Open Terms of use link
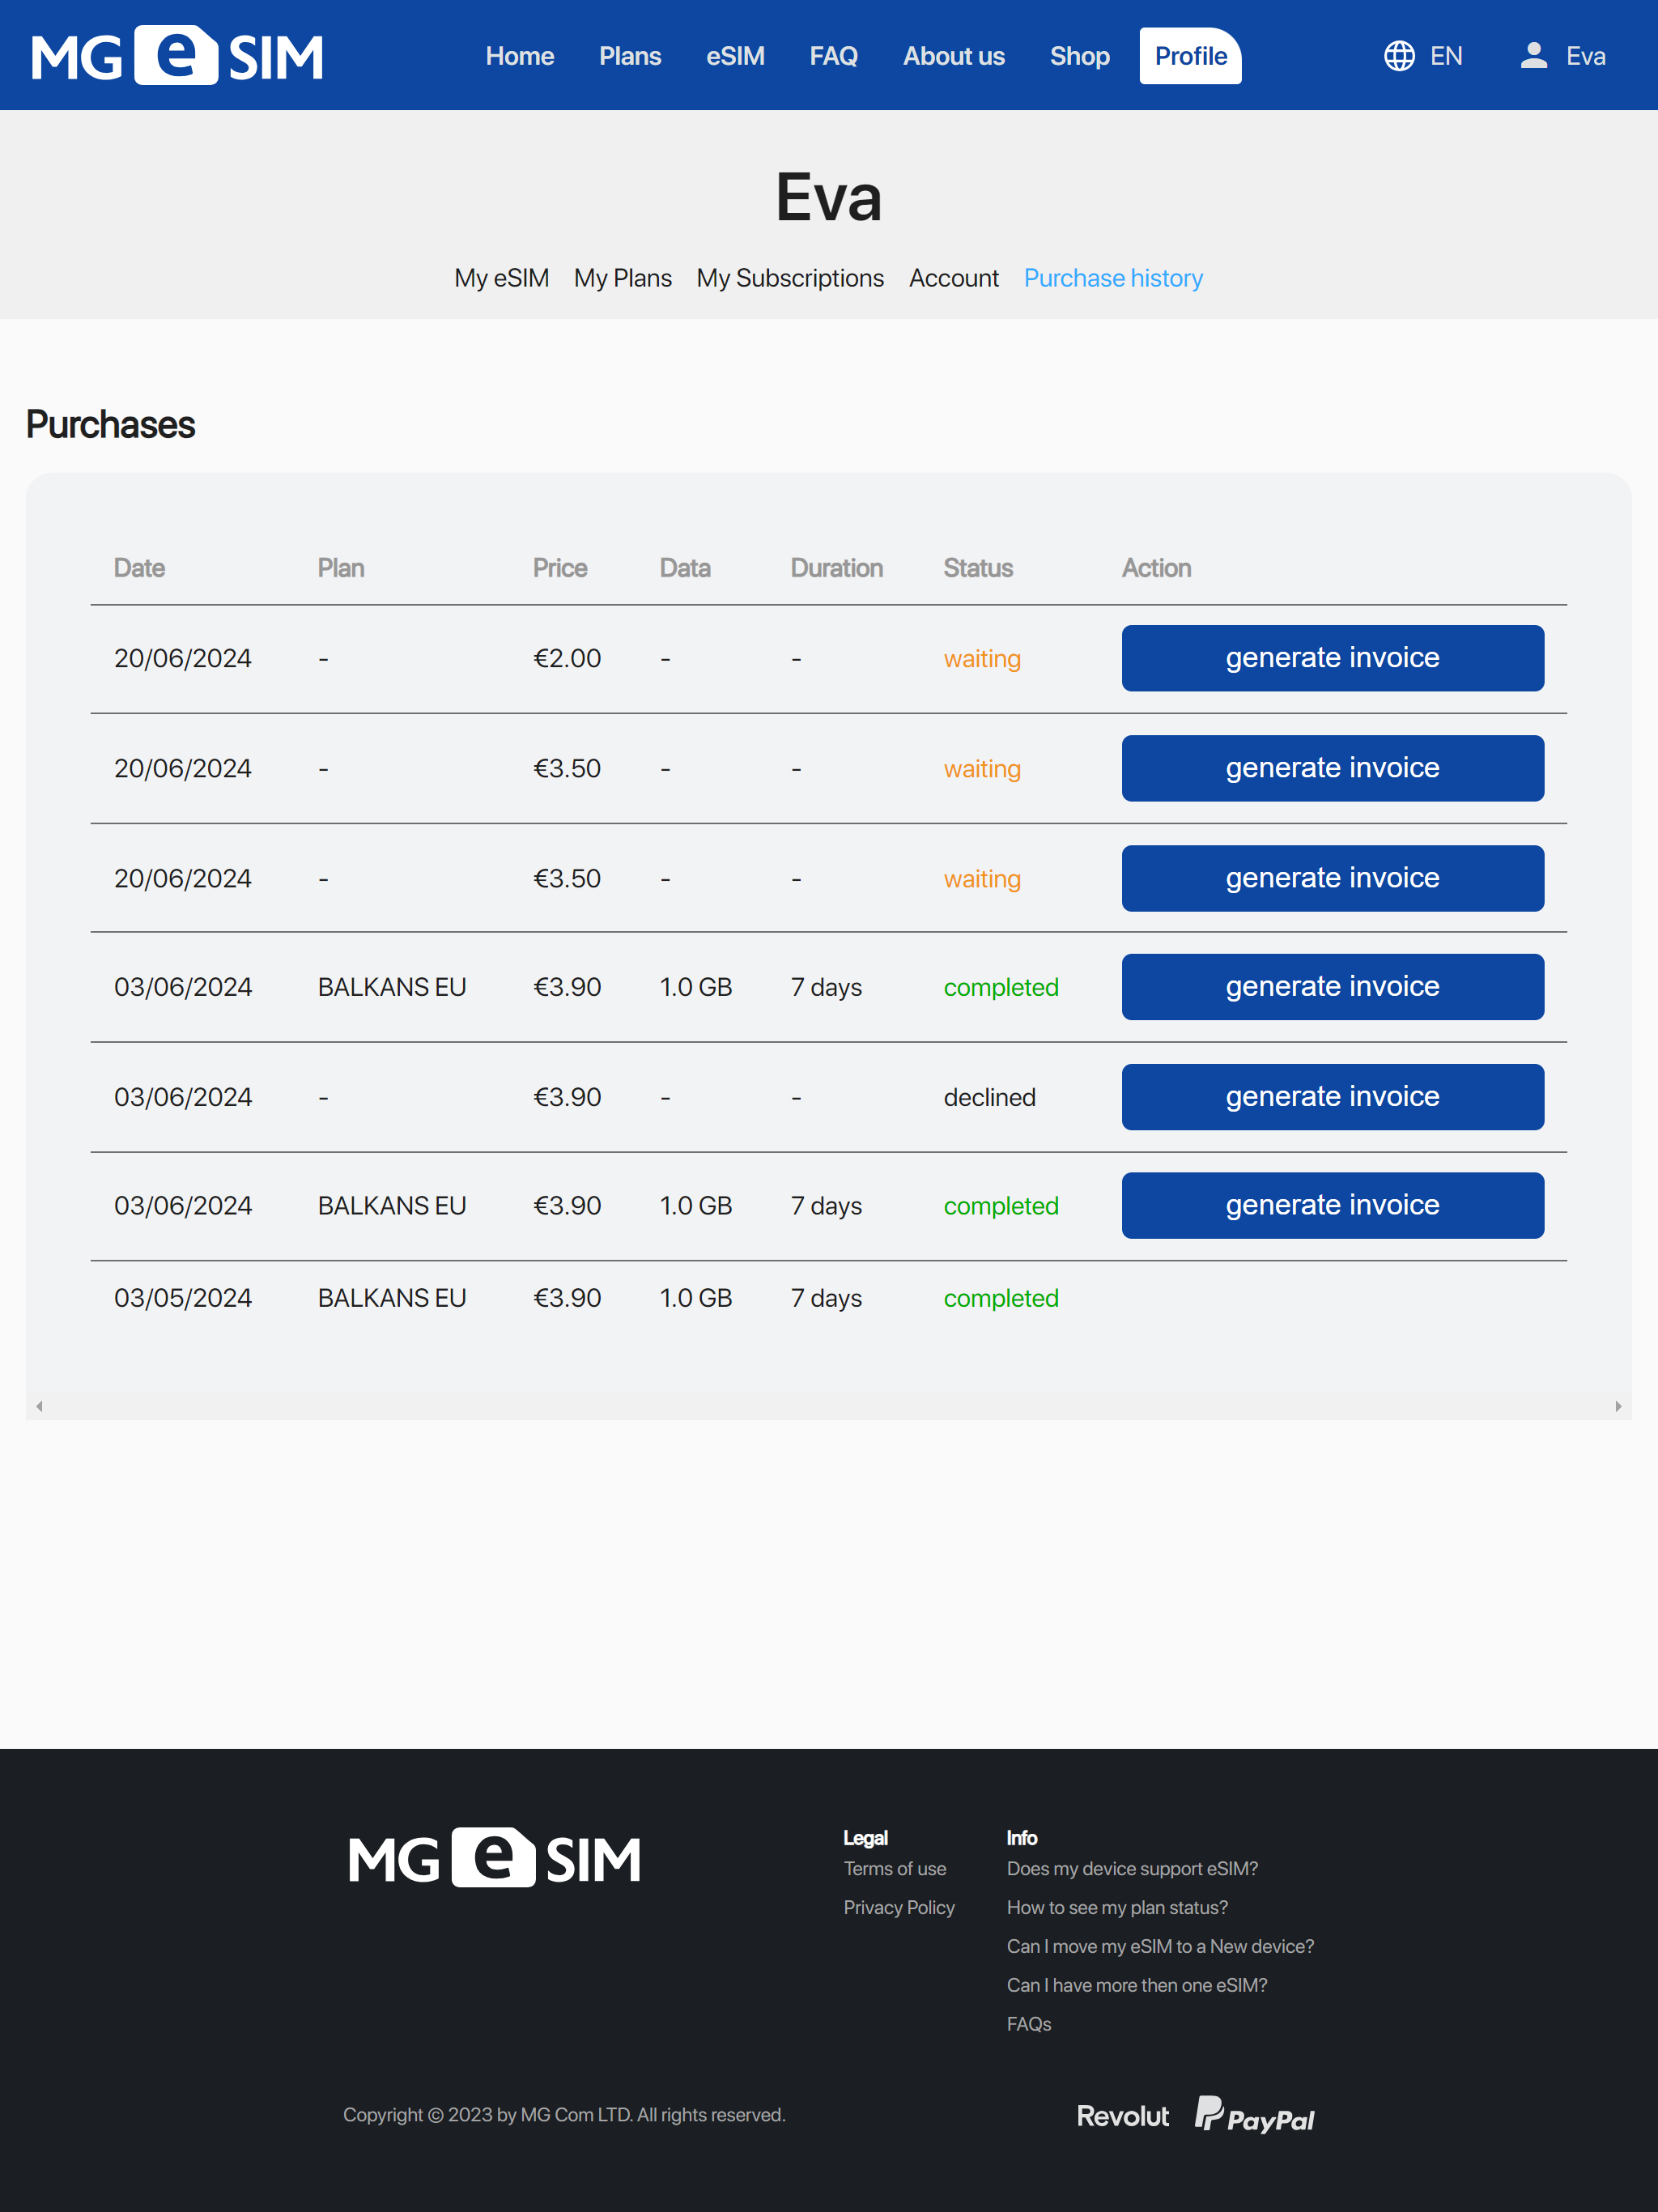1658x2212 pixels. [894, 1868]
